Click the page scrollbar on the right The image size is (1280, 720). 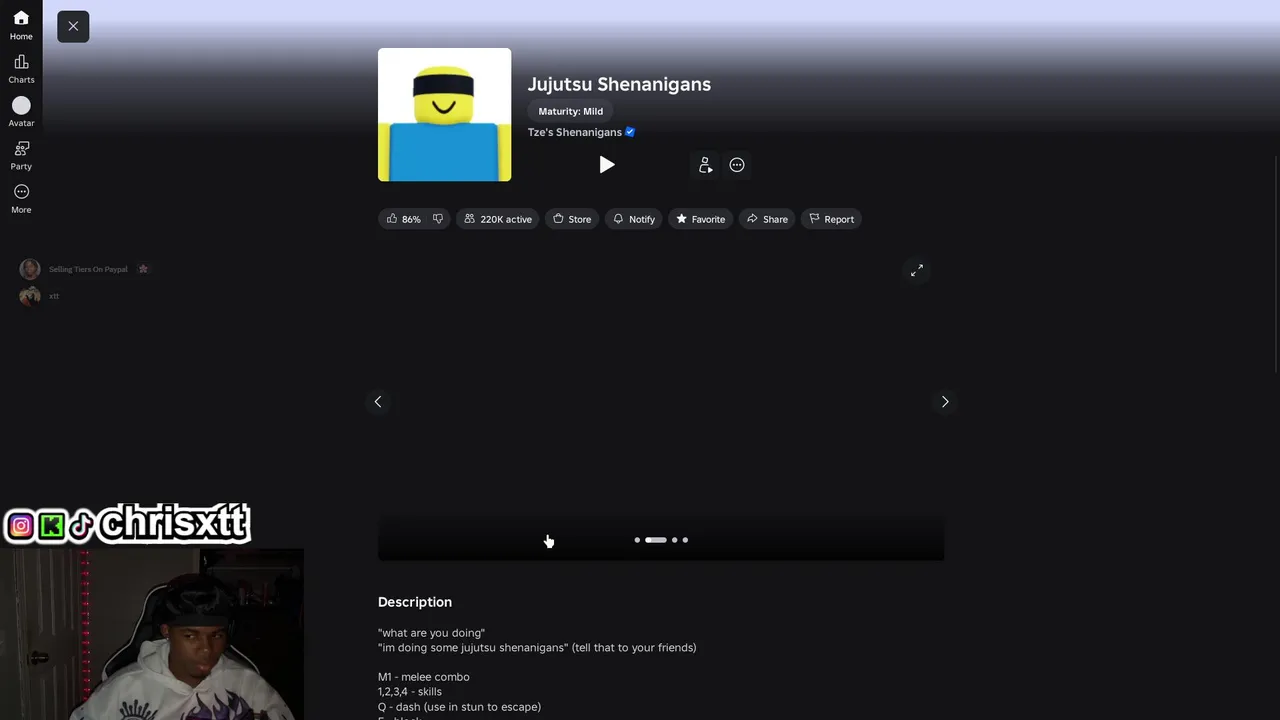point(1276,265)
